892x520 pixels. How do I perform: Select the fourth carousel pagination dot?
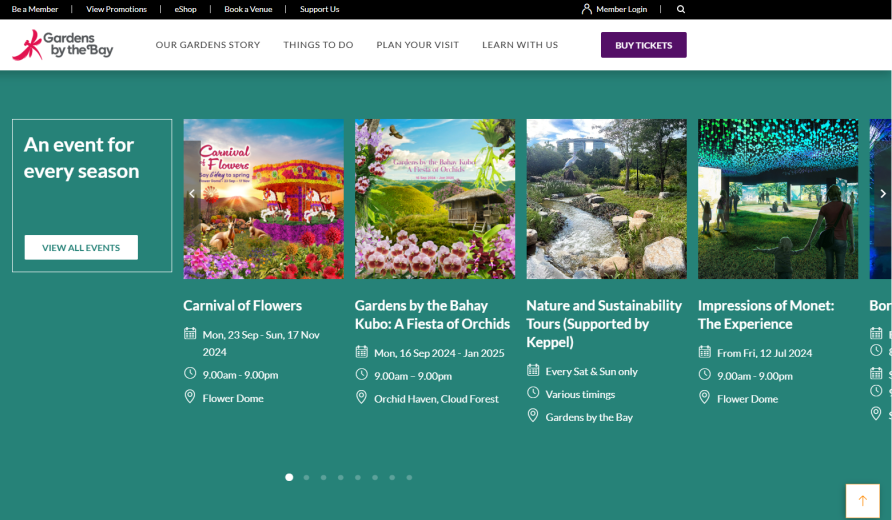click(x=341, y=477)
